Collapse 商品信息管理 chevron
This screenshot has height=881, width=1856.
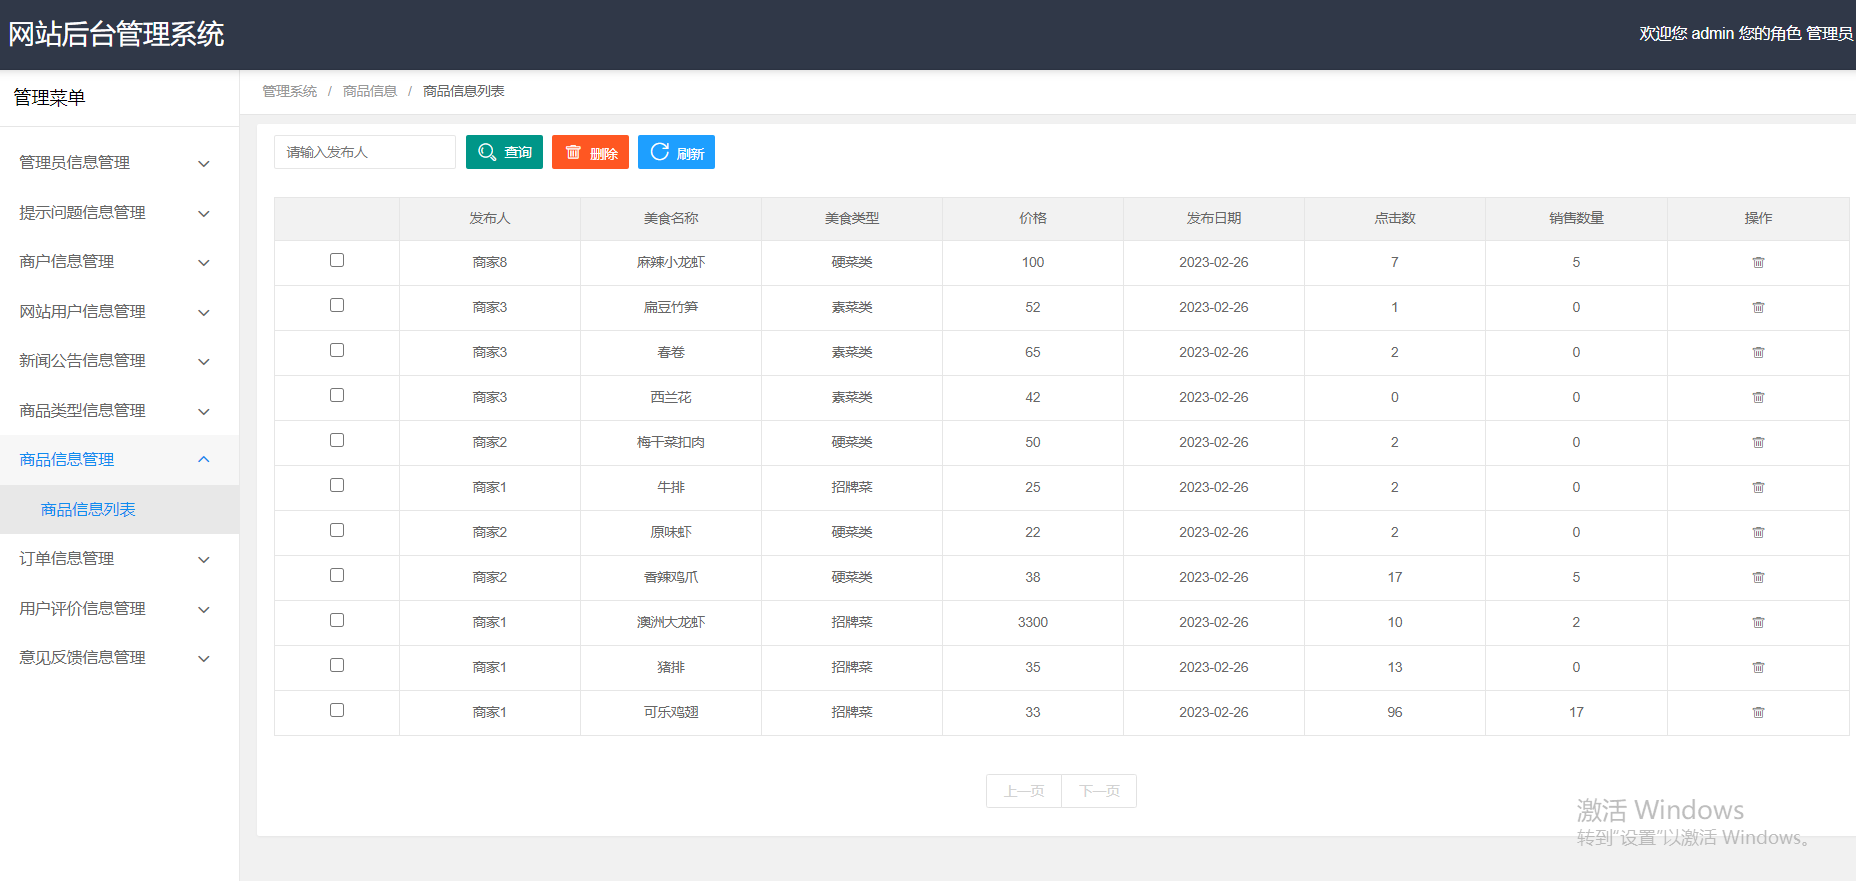[x=204, y=460]
